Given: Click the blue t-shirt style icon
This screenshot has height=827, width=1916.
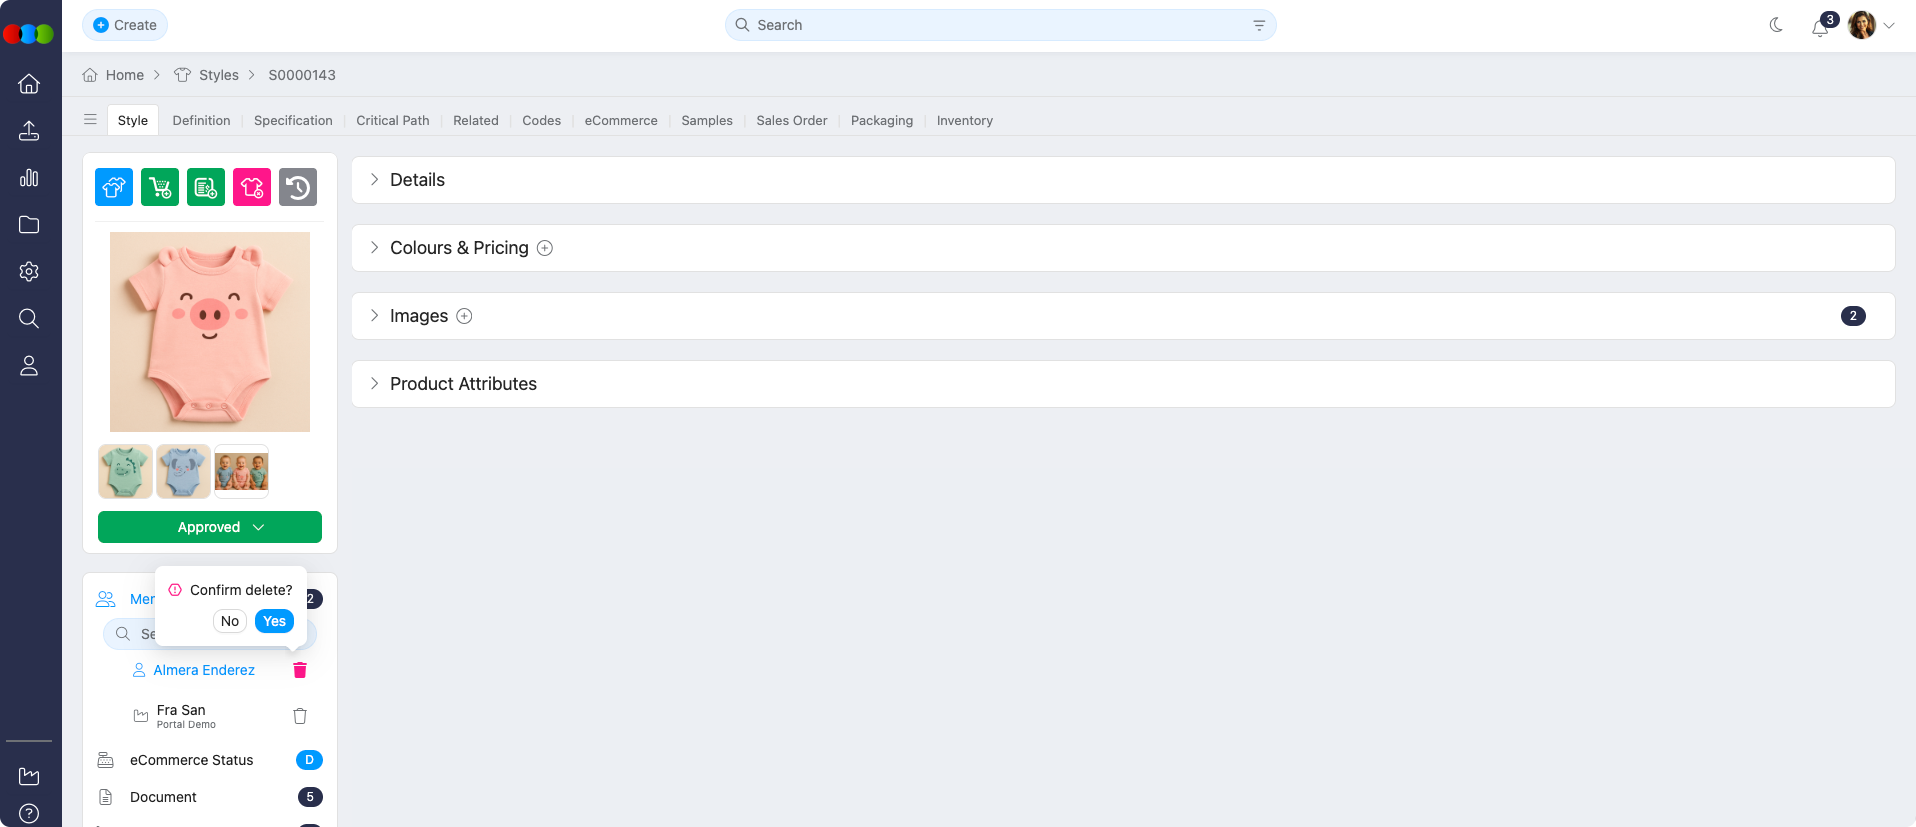Looking at the screenshot, I should pyautogui.click(x=114, y=187).
